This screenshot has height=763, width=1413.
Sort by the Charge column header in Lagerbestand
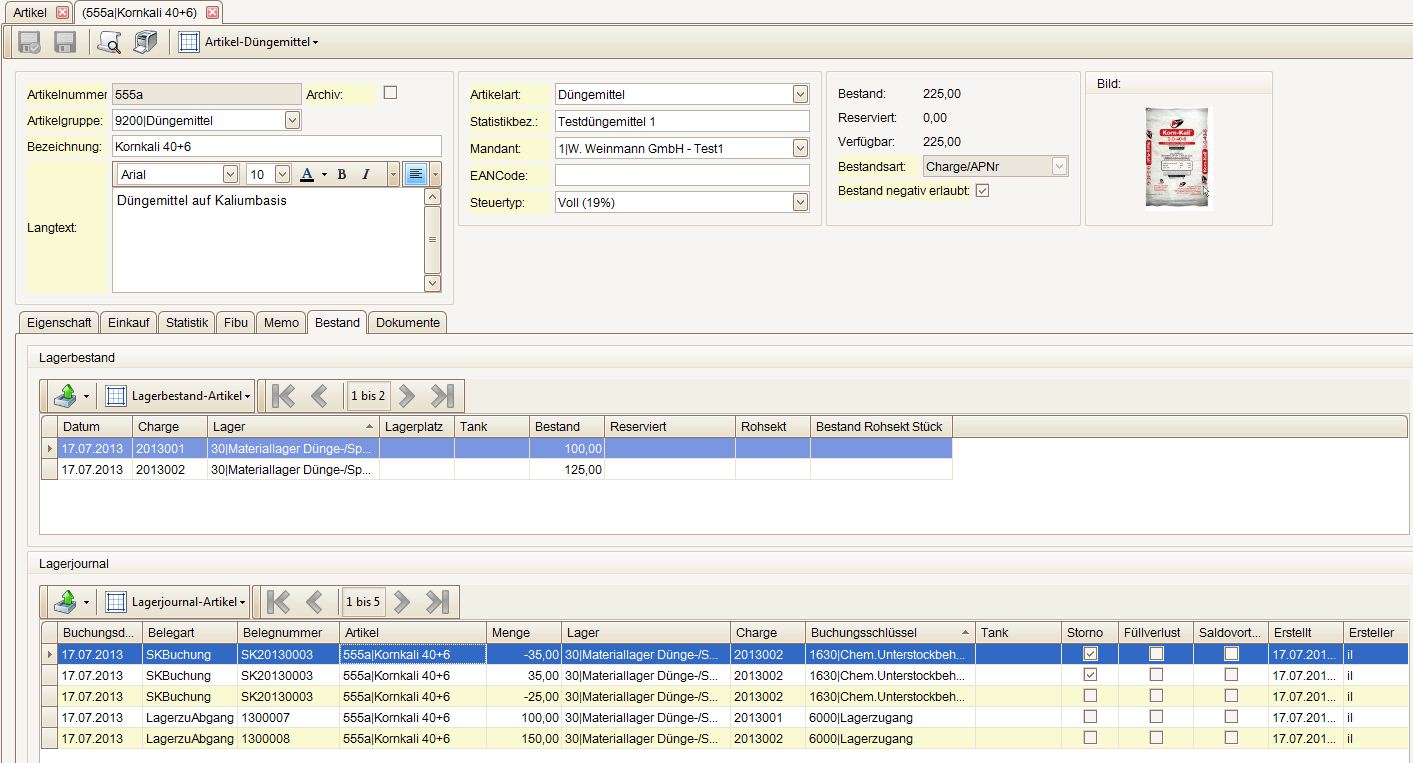[169, 426]
